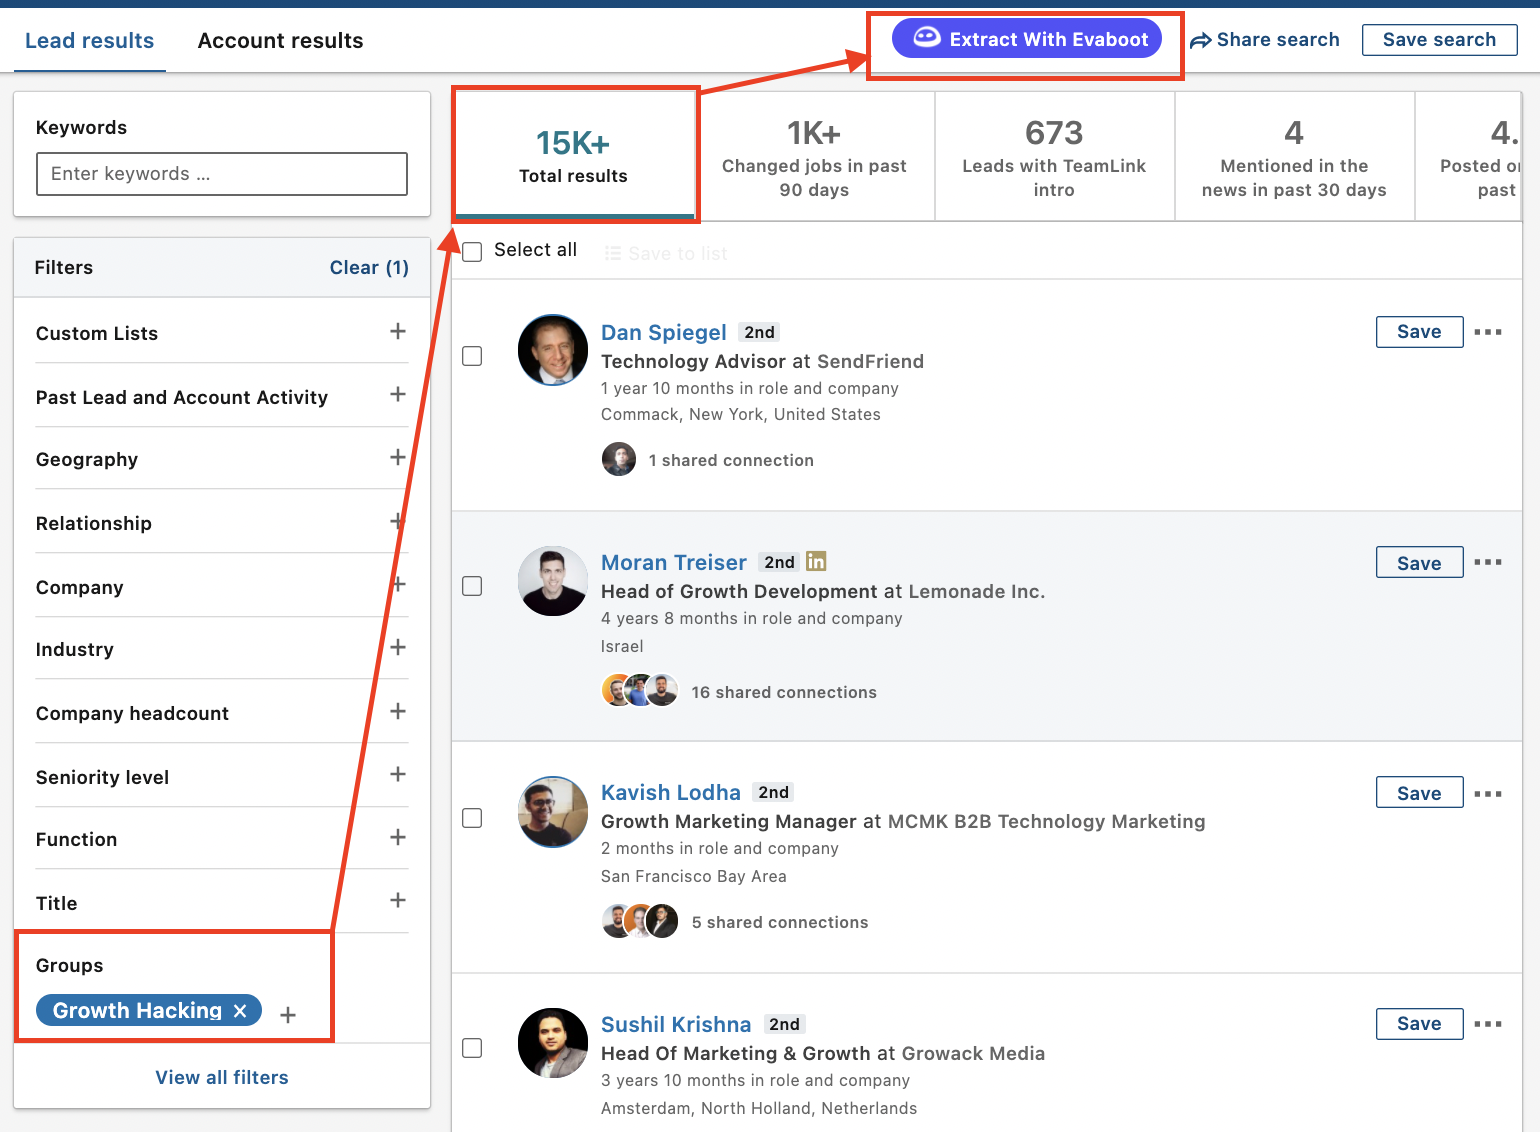The height and width of the screenshot is (1132, 1540).
Task: Show leads who changed jobs in 90 days
Action: (814, 156)
